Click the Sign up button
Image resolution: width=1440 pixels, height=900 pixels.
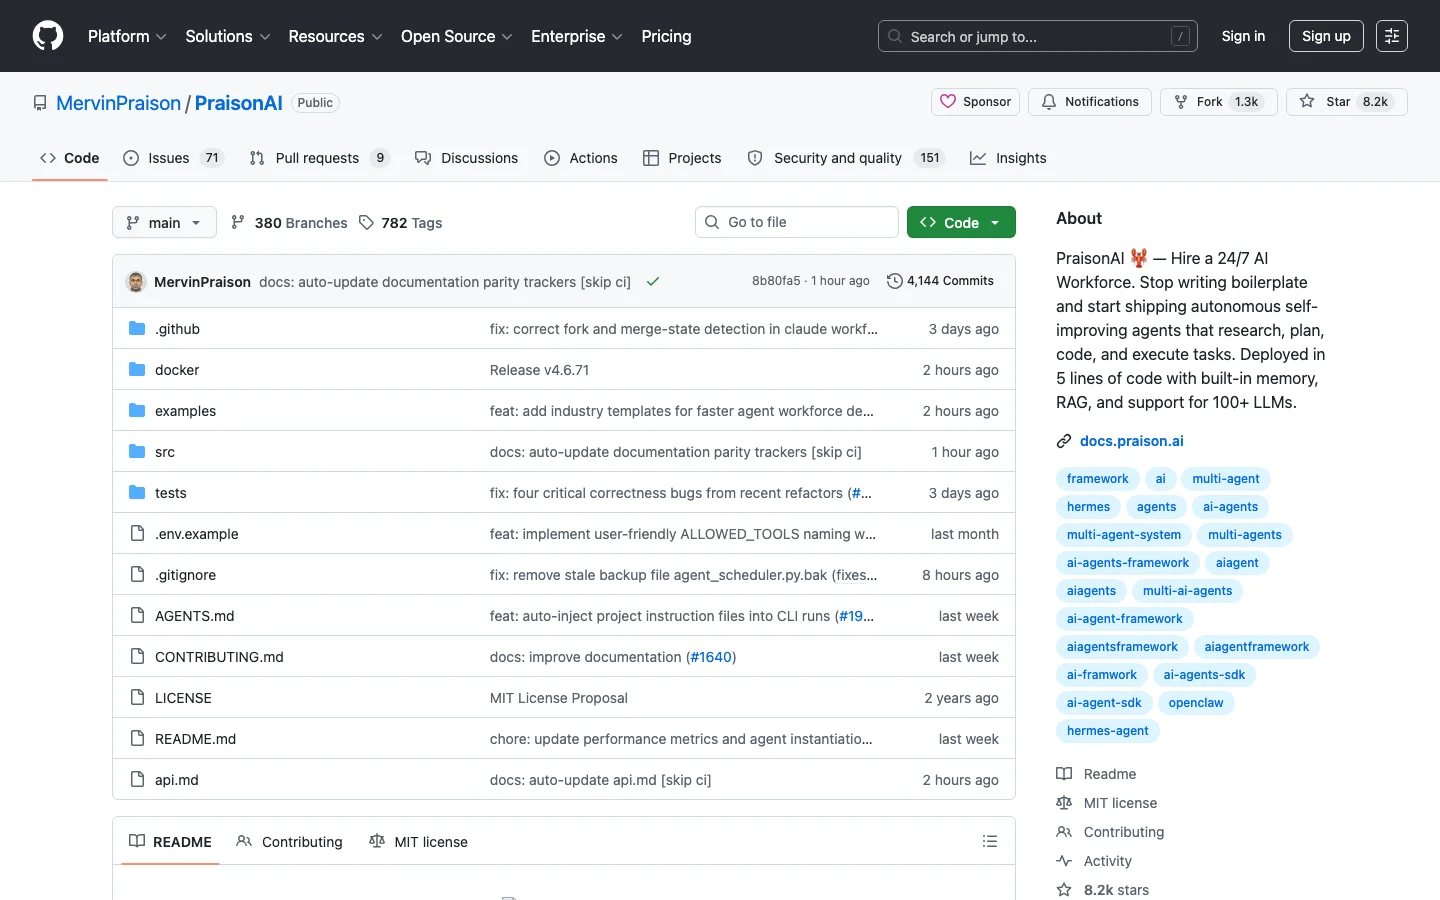point(1326,36)
